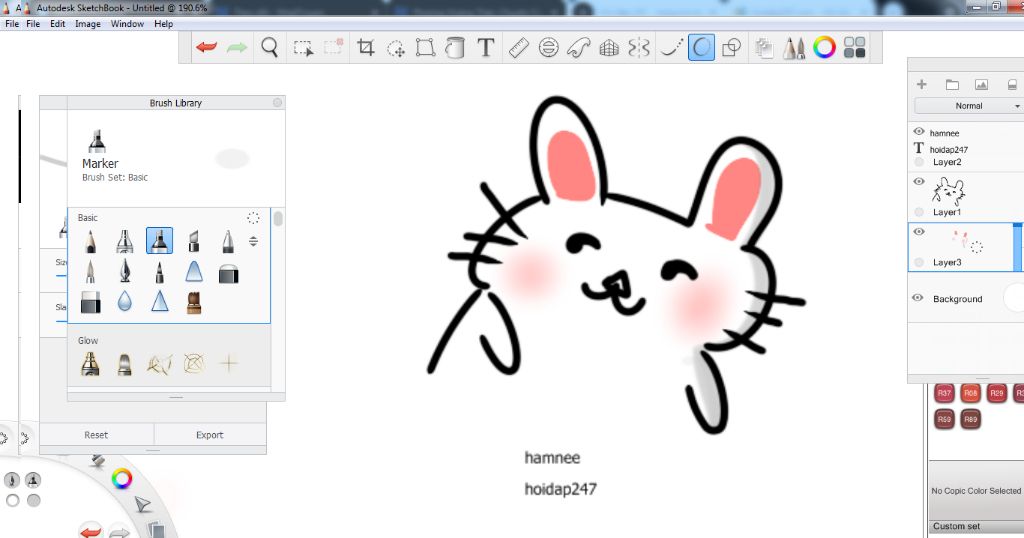Click the red Undo arrow in the toolbar

(x=206, y=47)
